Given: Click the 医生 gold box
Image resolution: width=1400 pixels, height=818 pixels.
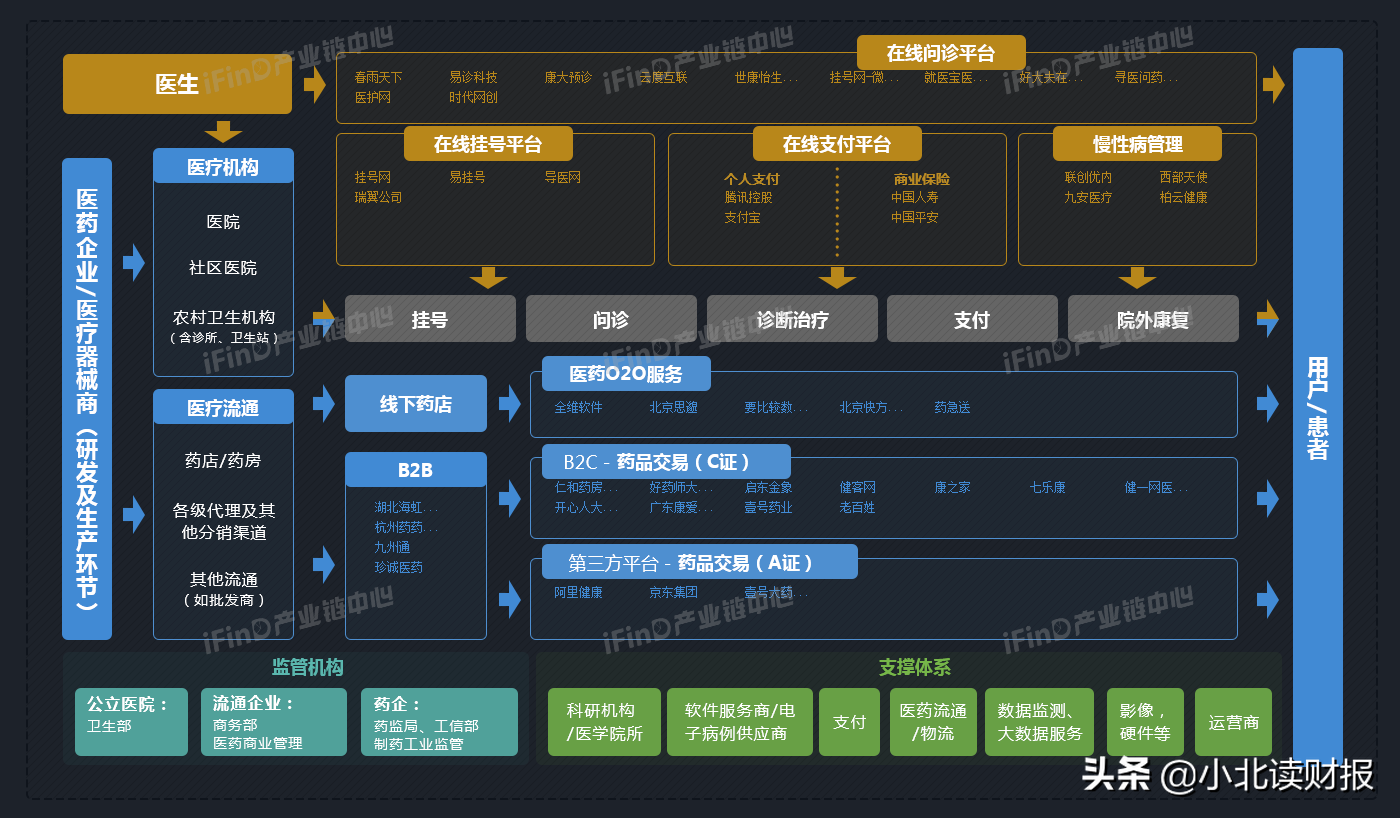Looking at the screenshot, I should pyautogui.click(x=177, y=84).
